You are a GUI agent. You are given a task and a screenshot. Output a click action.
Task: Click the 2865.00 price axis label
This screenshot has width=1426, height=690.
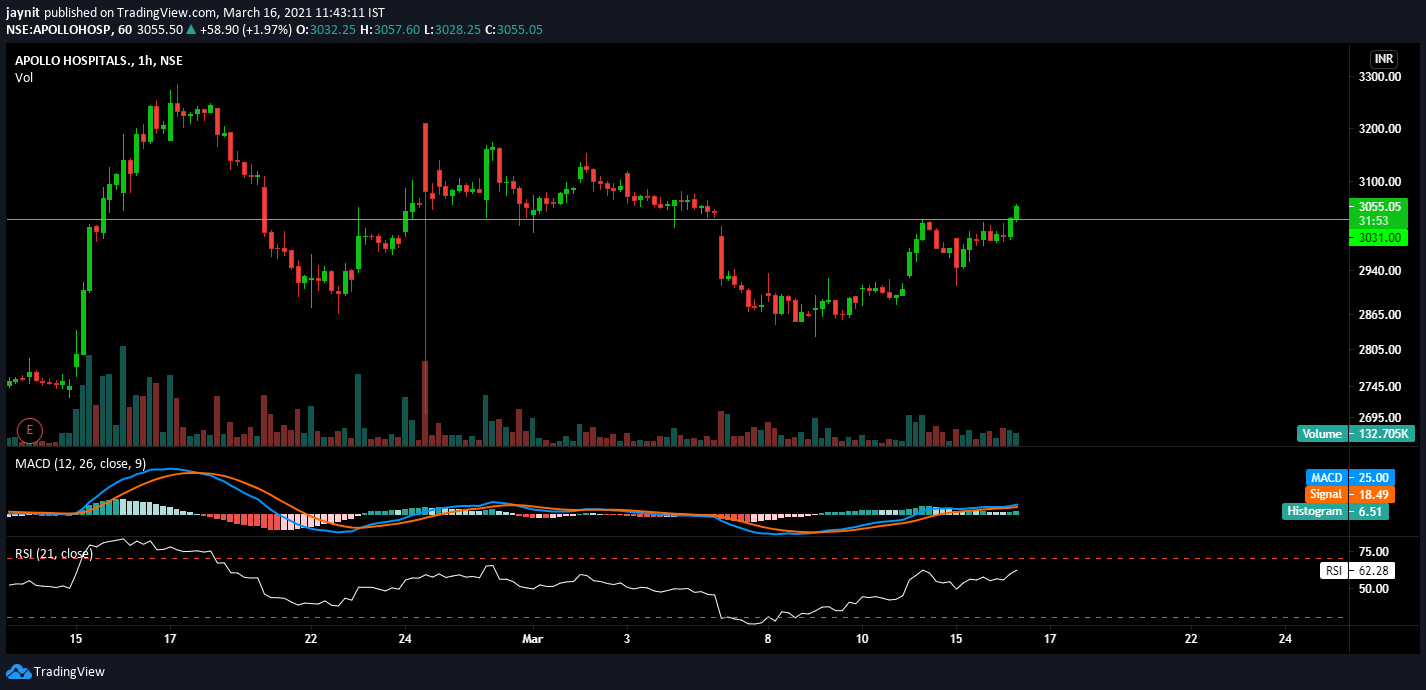(x=1380, y=315)
